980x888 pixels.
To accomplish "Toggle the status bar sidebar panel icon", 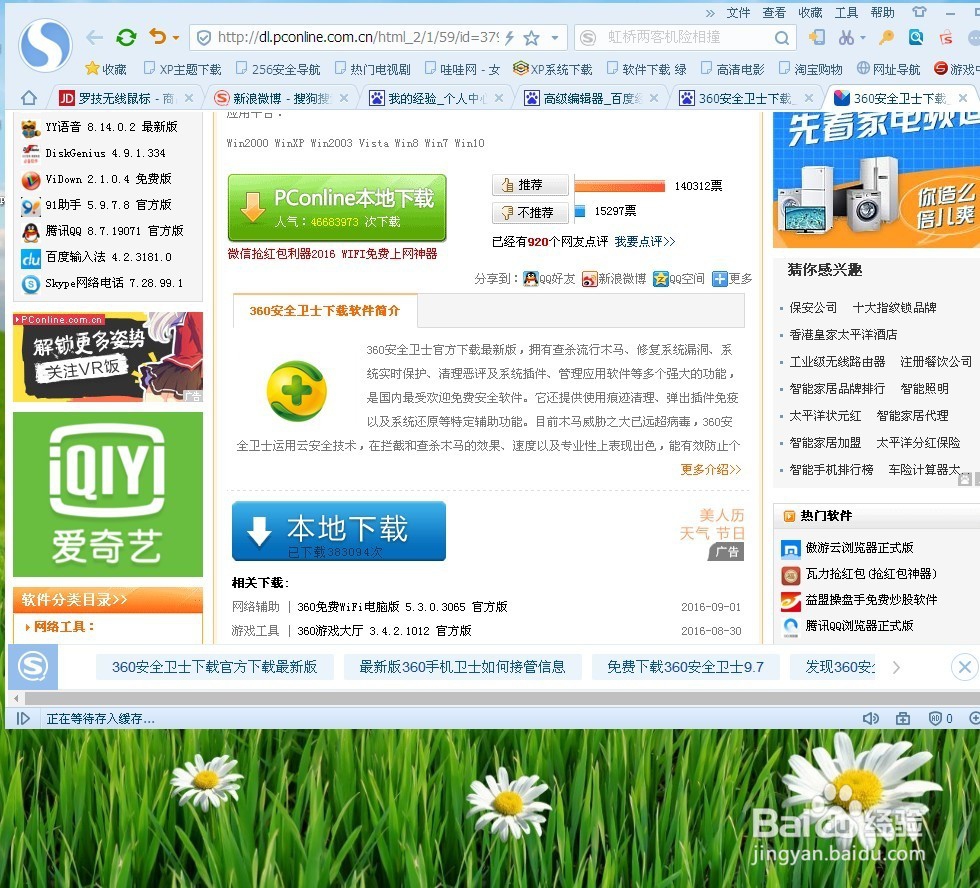I will (22, 719).
